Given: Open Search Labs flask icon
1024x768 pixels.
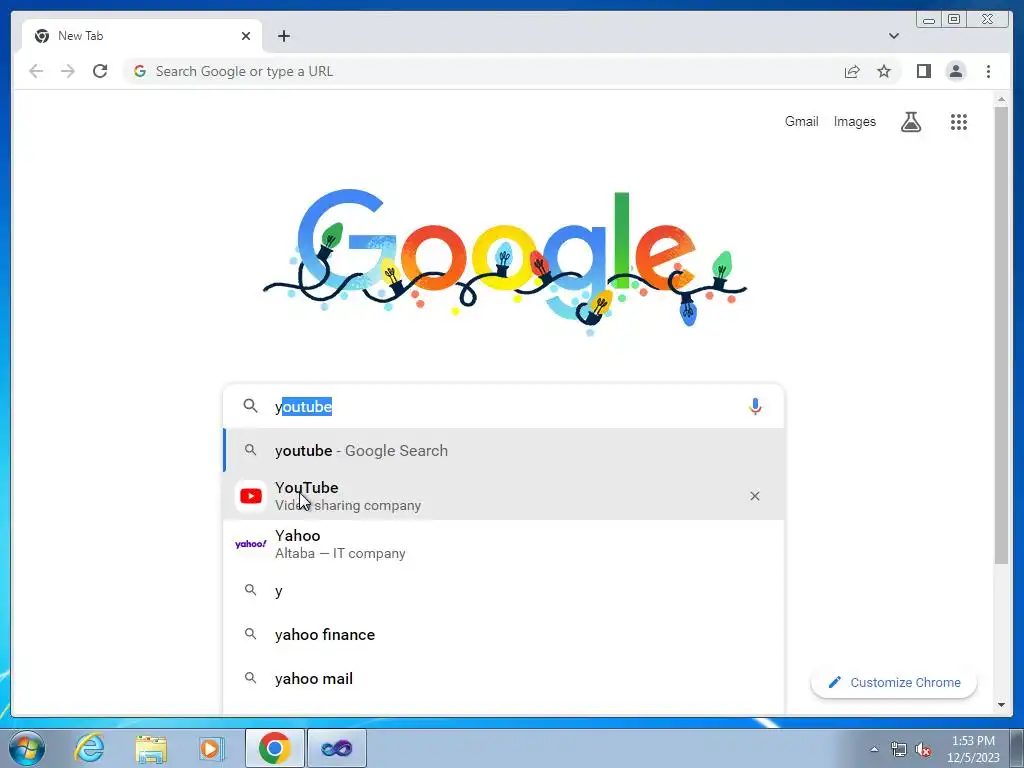Looking at the screenshot, I should point(911,121).
